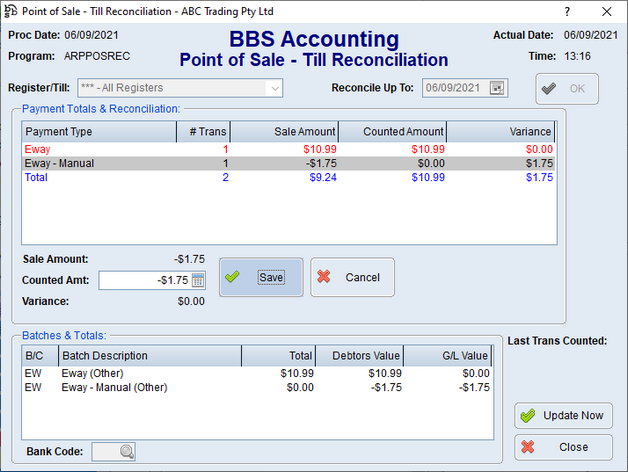This screenshot has width=628, height=472.
Task: Click the Batch Description column header
Action: pos(148,356)
